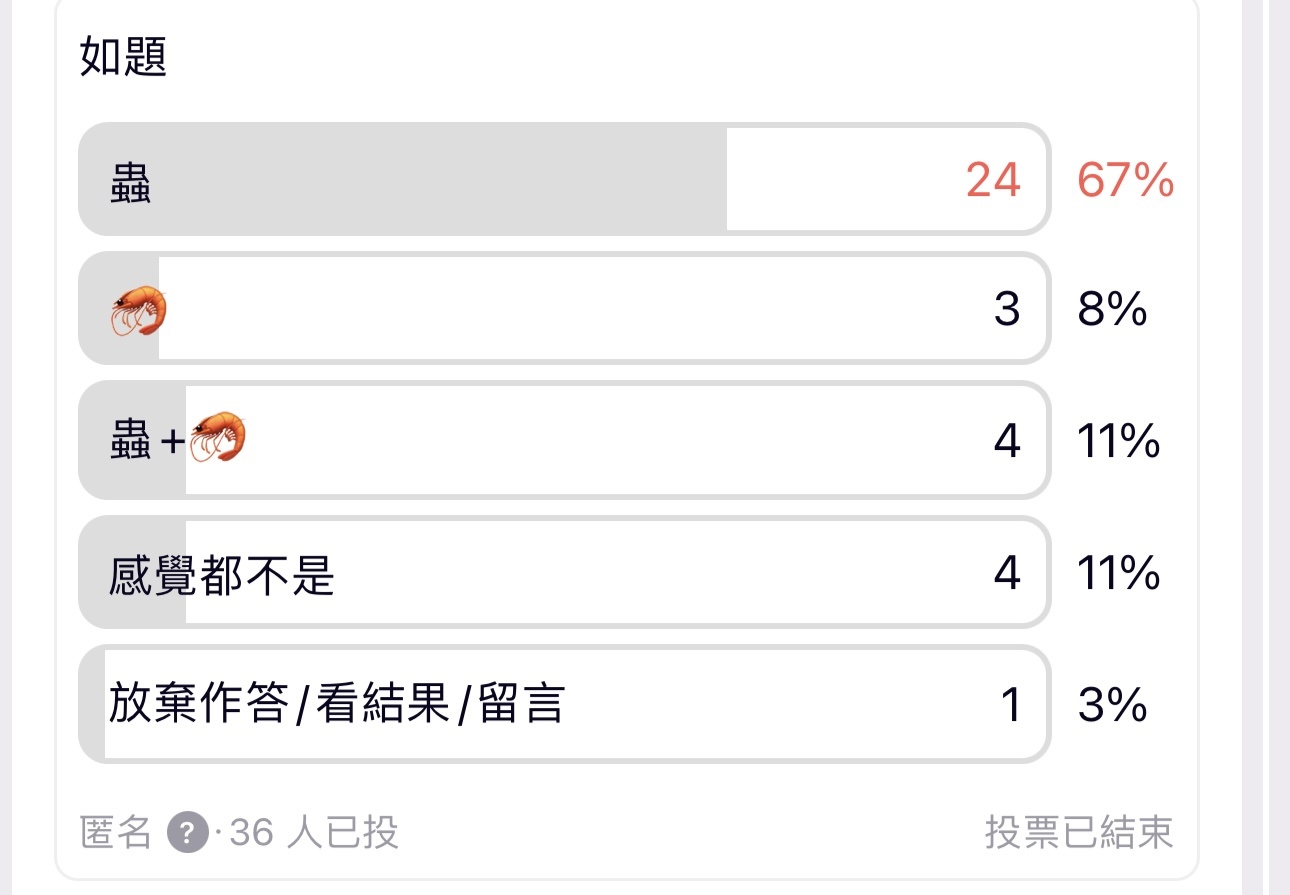Click the 如題 poll title
The image size is (1290, 895).
click(123, 57)
